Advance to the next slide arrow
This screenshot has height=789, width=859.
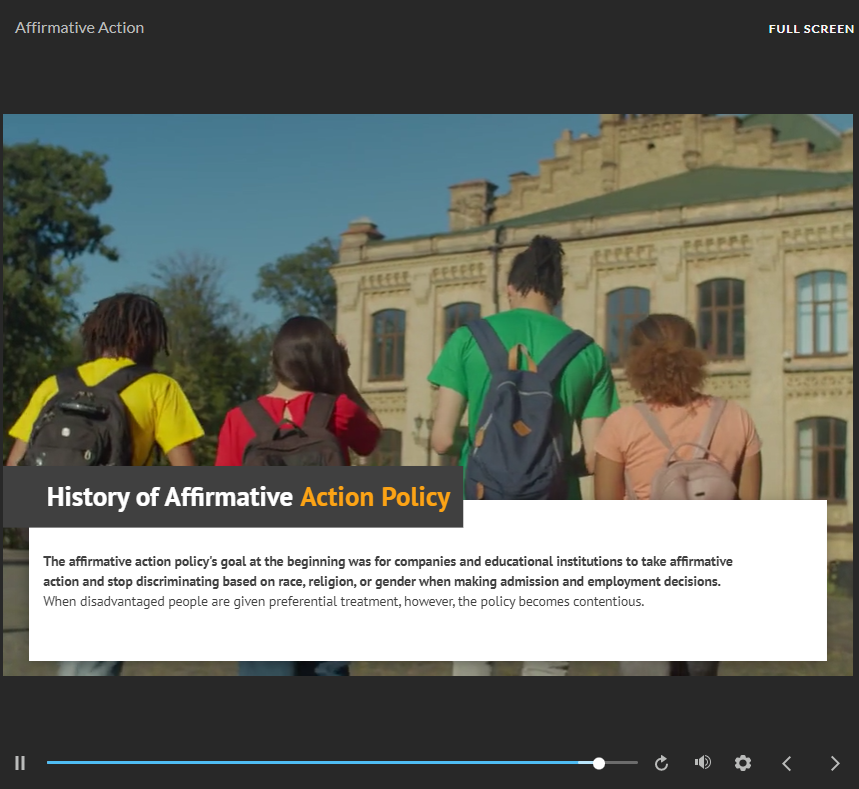coord(835,763)
